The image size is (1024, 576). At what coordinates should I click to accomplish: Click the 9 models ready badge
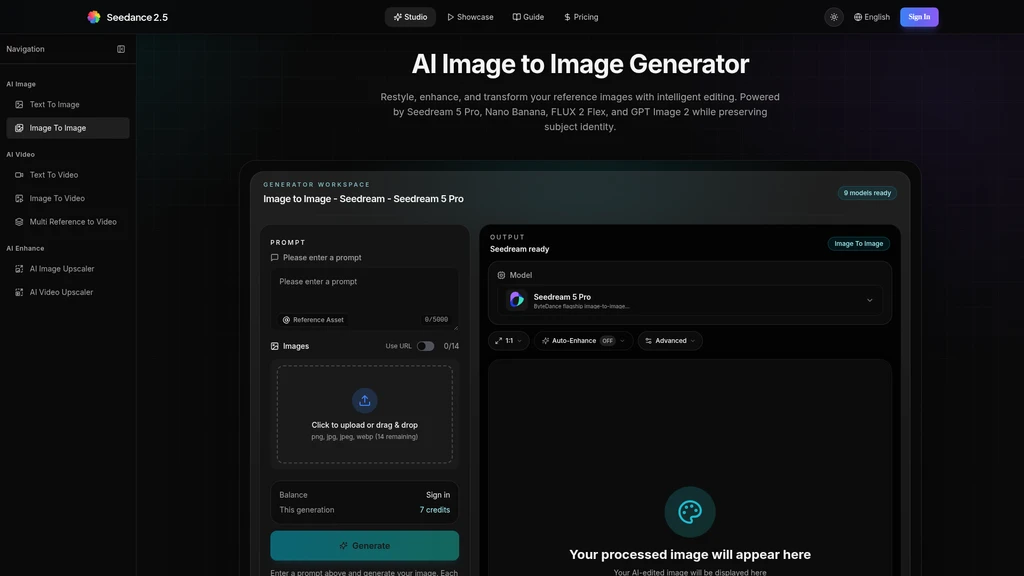tap(867, 193)
